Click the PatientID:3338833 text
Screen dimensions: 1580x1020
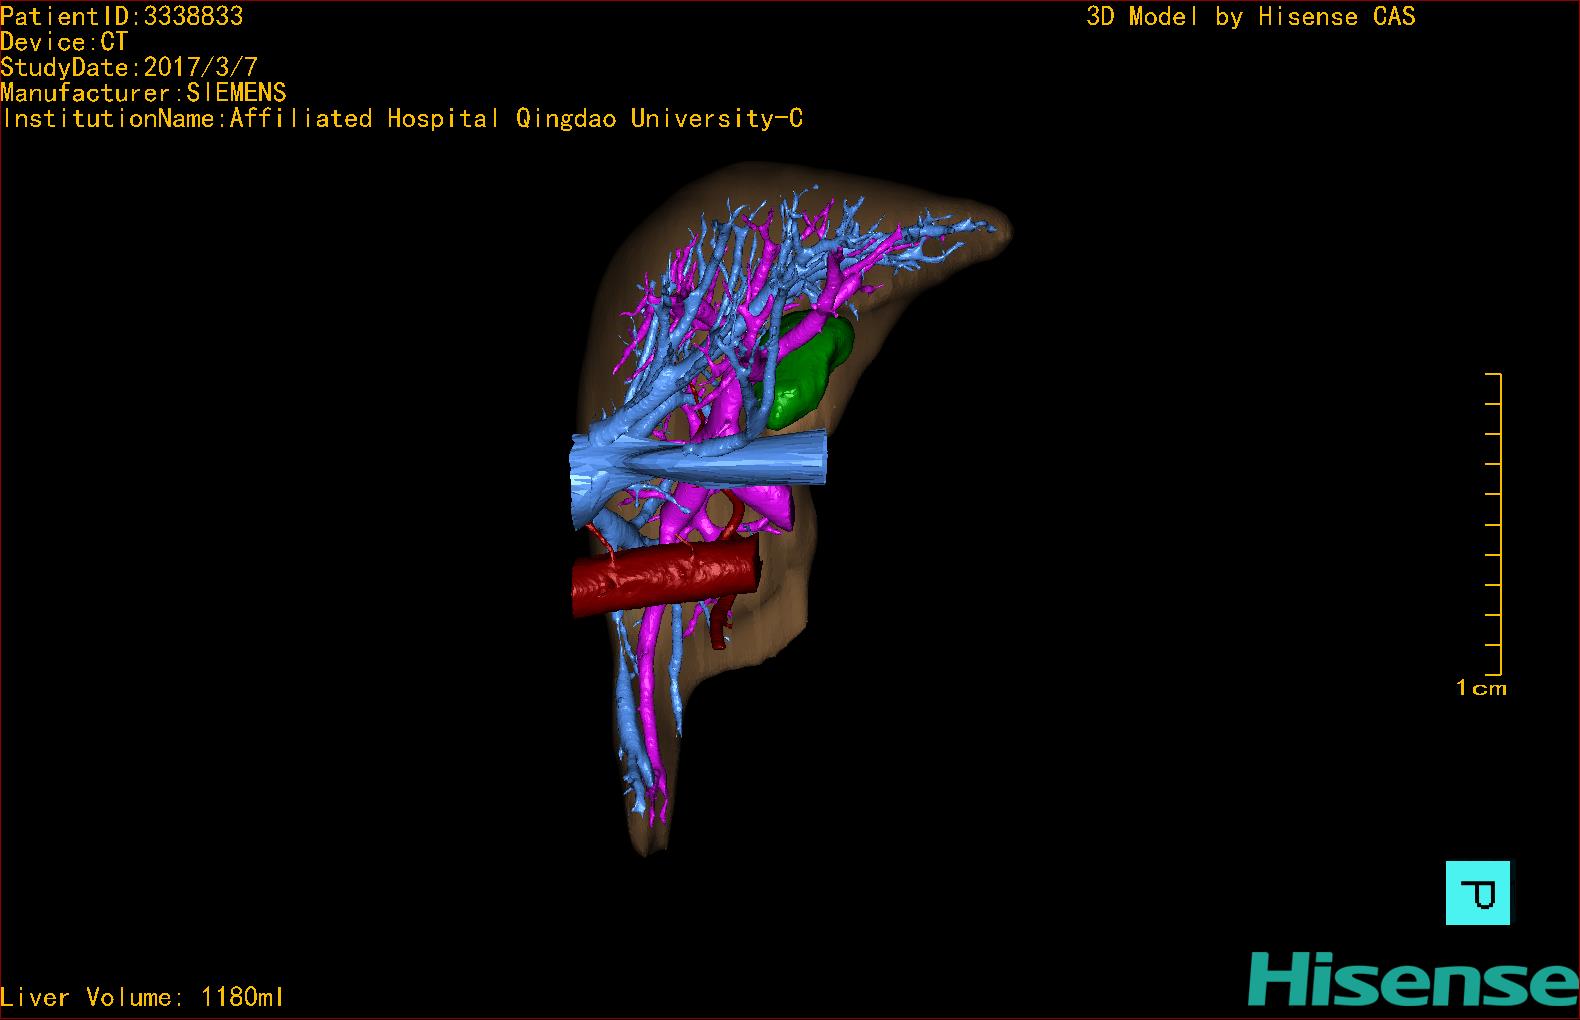tap(122, 16)
